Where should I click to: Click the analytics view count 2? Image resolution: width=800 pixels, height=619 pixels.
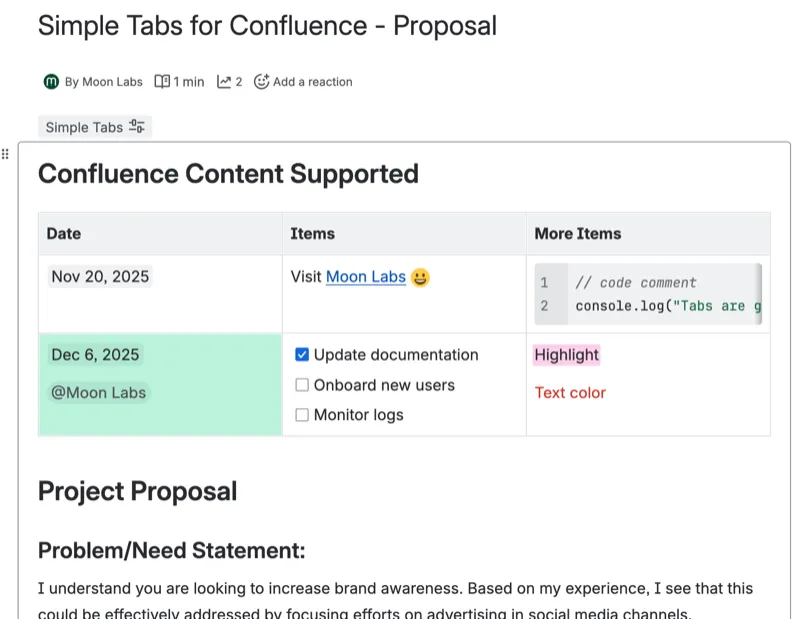click(239, 82)
